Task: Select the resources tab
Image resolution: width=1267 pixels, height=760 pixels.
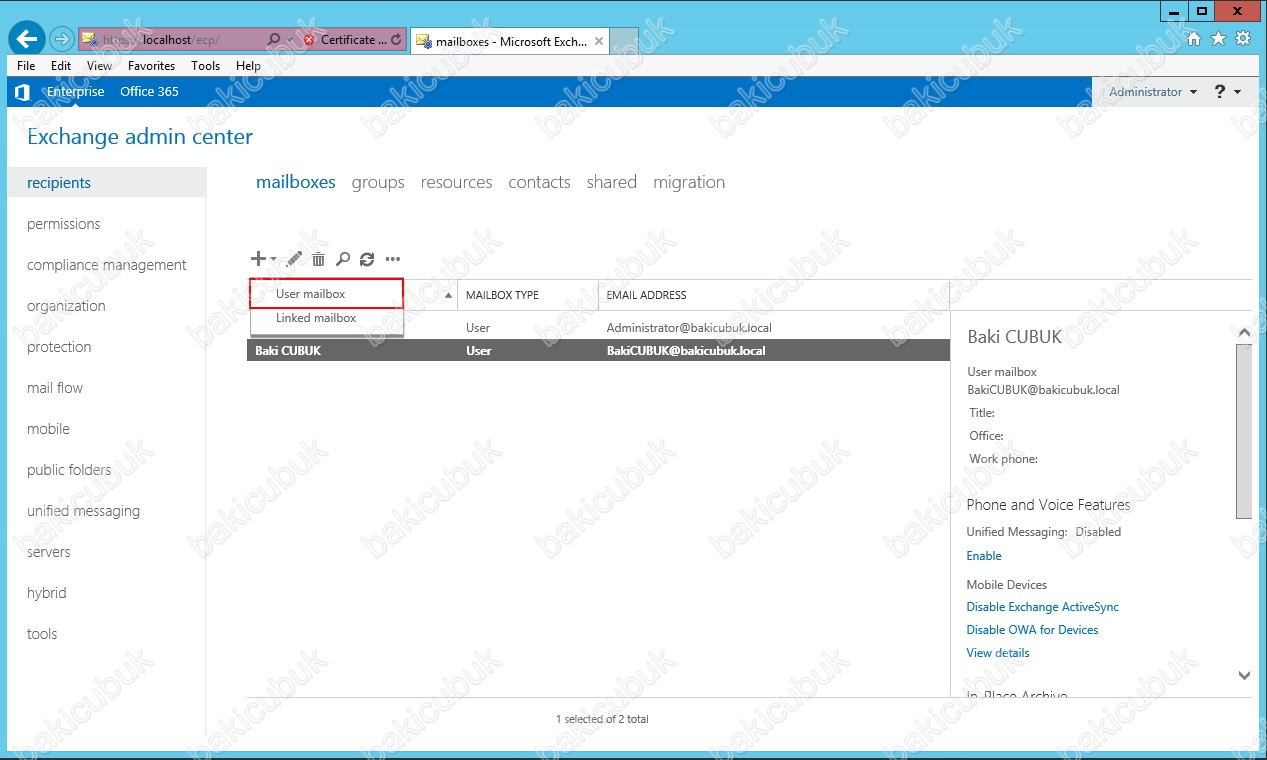Action: point(456,182)
